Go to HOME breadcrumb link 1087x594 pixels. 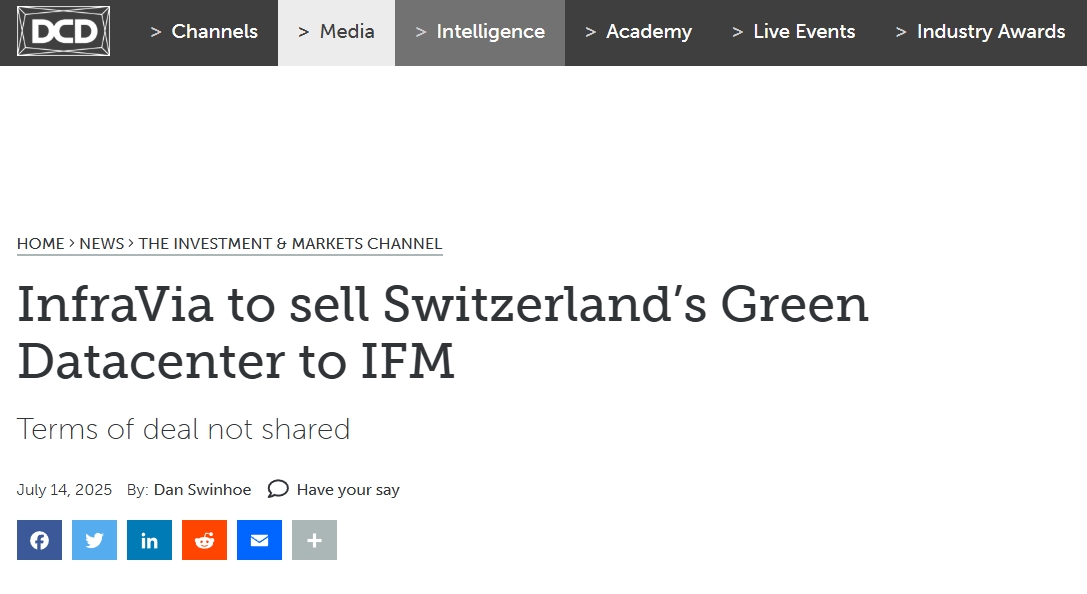[40, 244]
